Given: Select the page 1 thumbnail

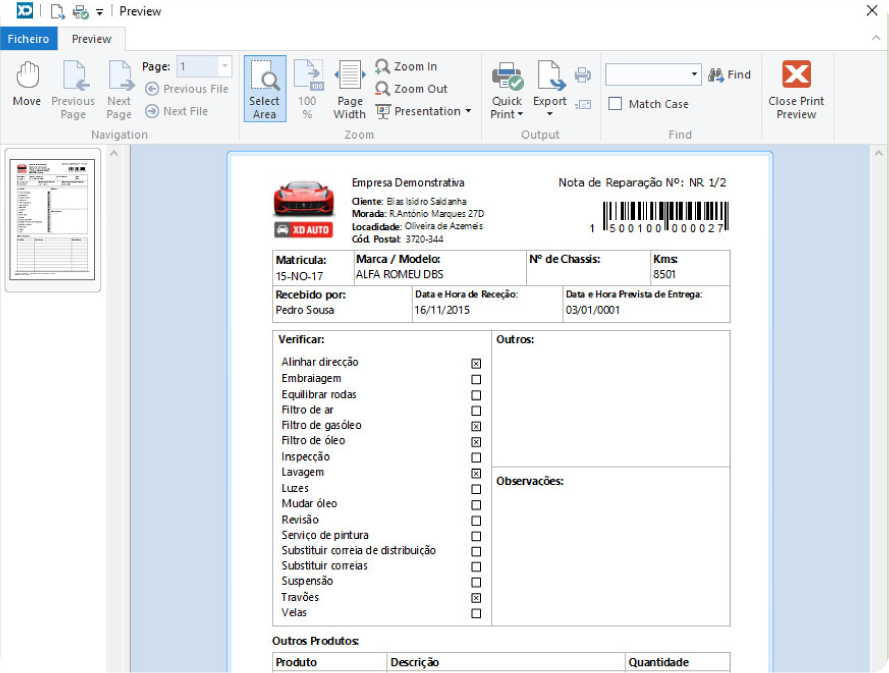Looking at the screenshot, I should (55, 217).
